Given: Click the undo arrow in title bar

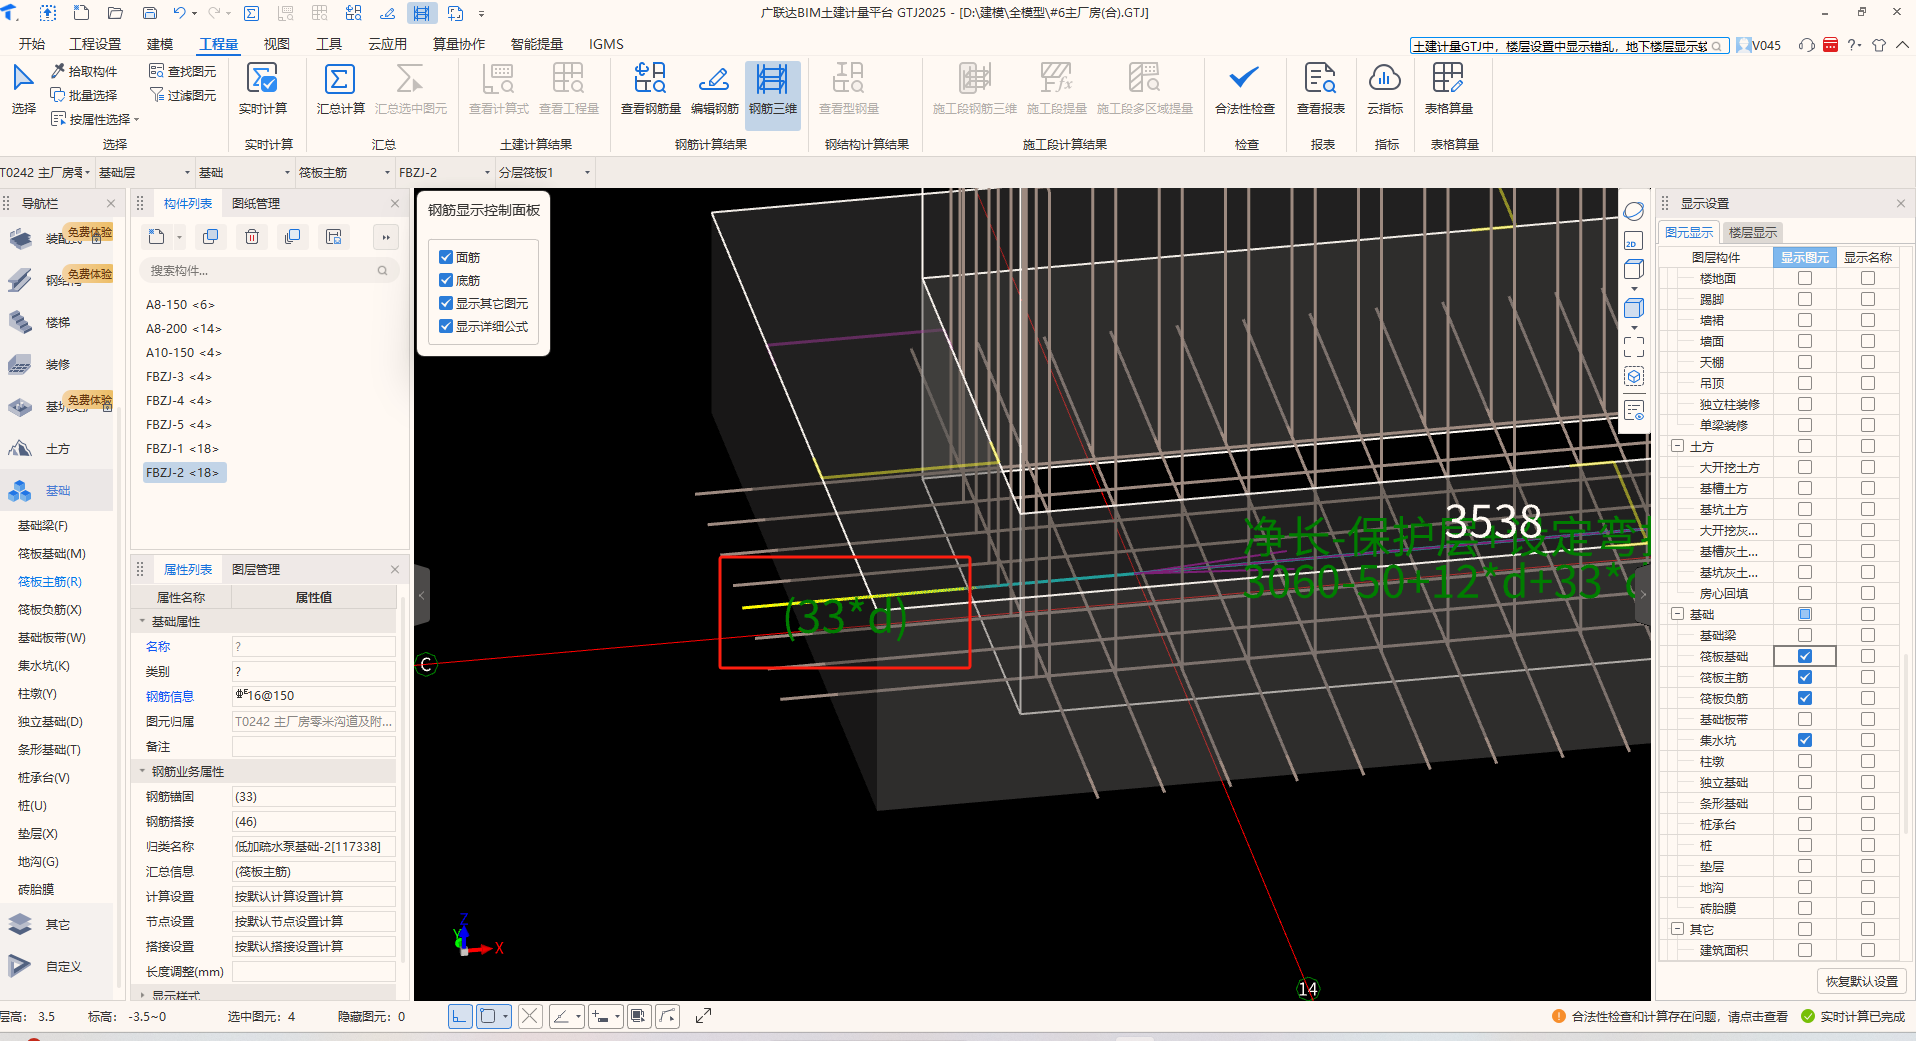Looking at the screenshot, I should (x=179, y=13).
